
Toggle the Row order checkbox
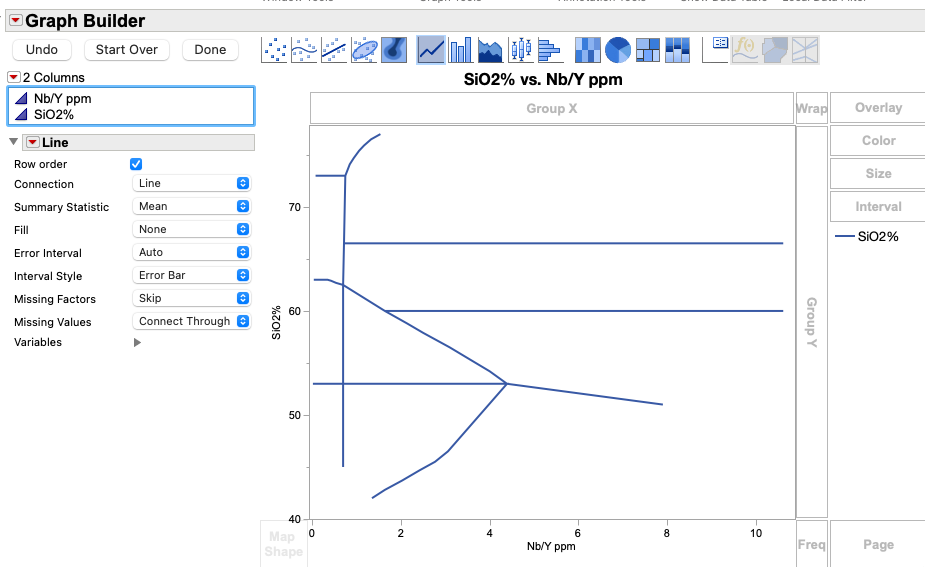[136, 164]
